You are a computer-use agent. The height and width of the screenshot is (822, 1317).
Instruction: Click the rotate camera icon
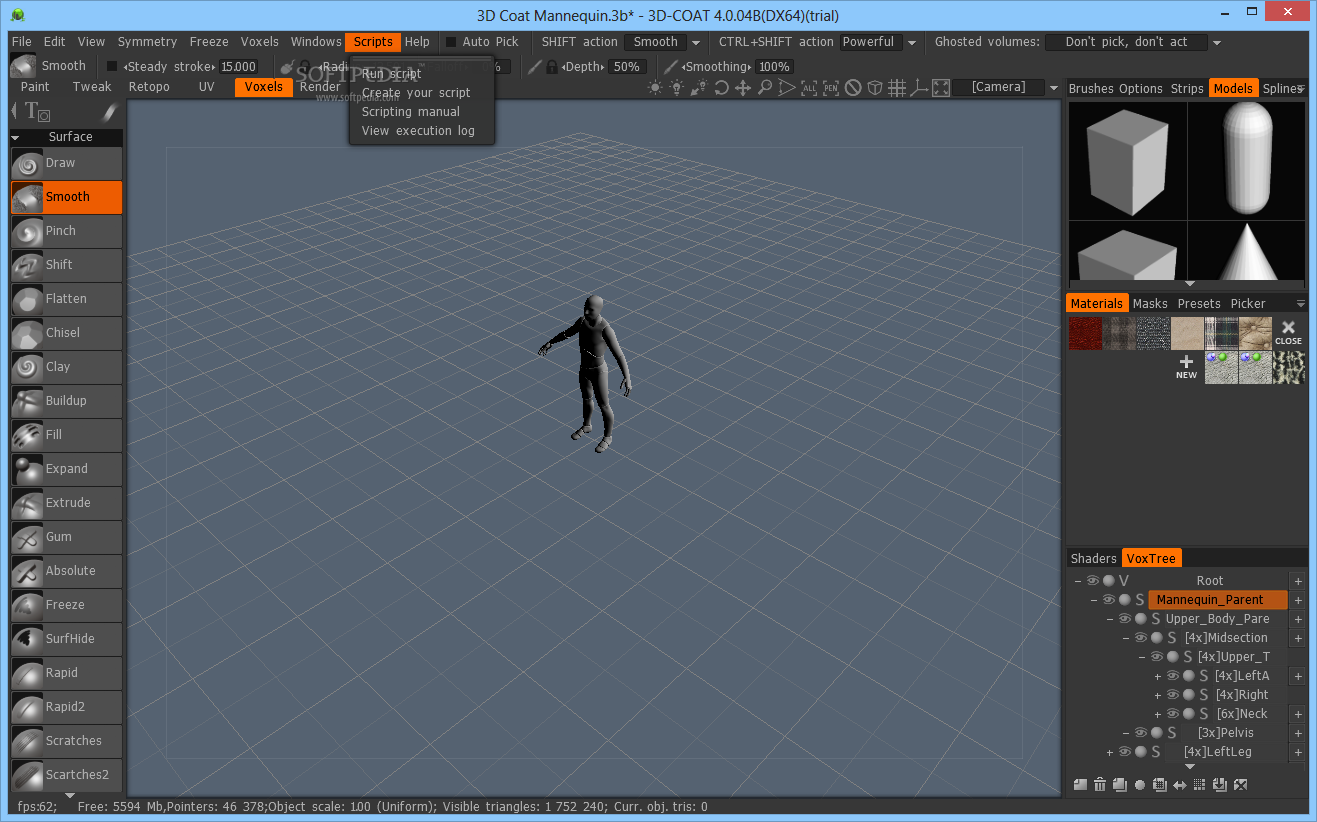point(721,88)
